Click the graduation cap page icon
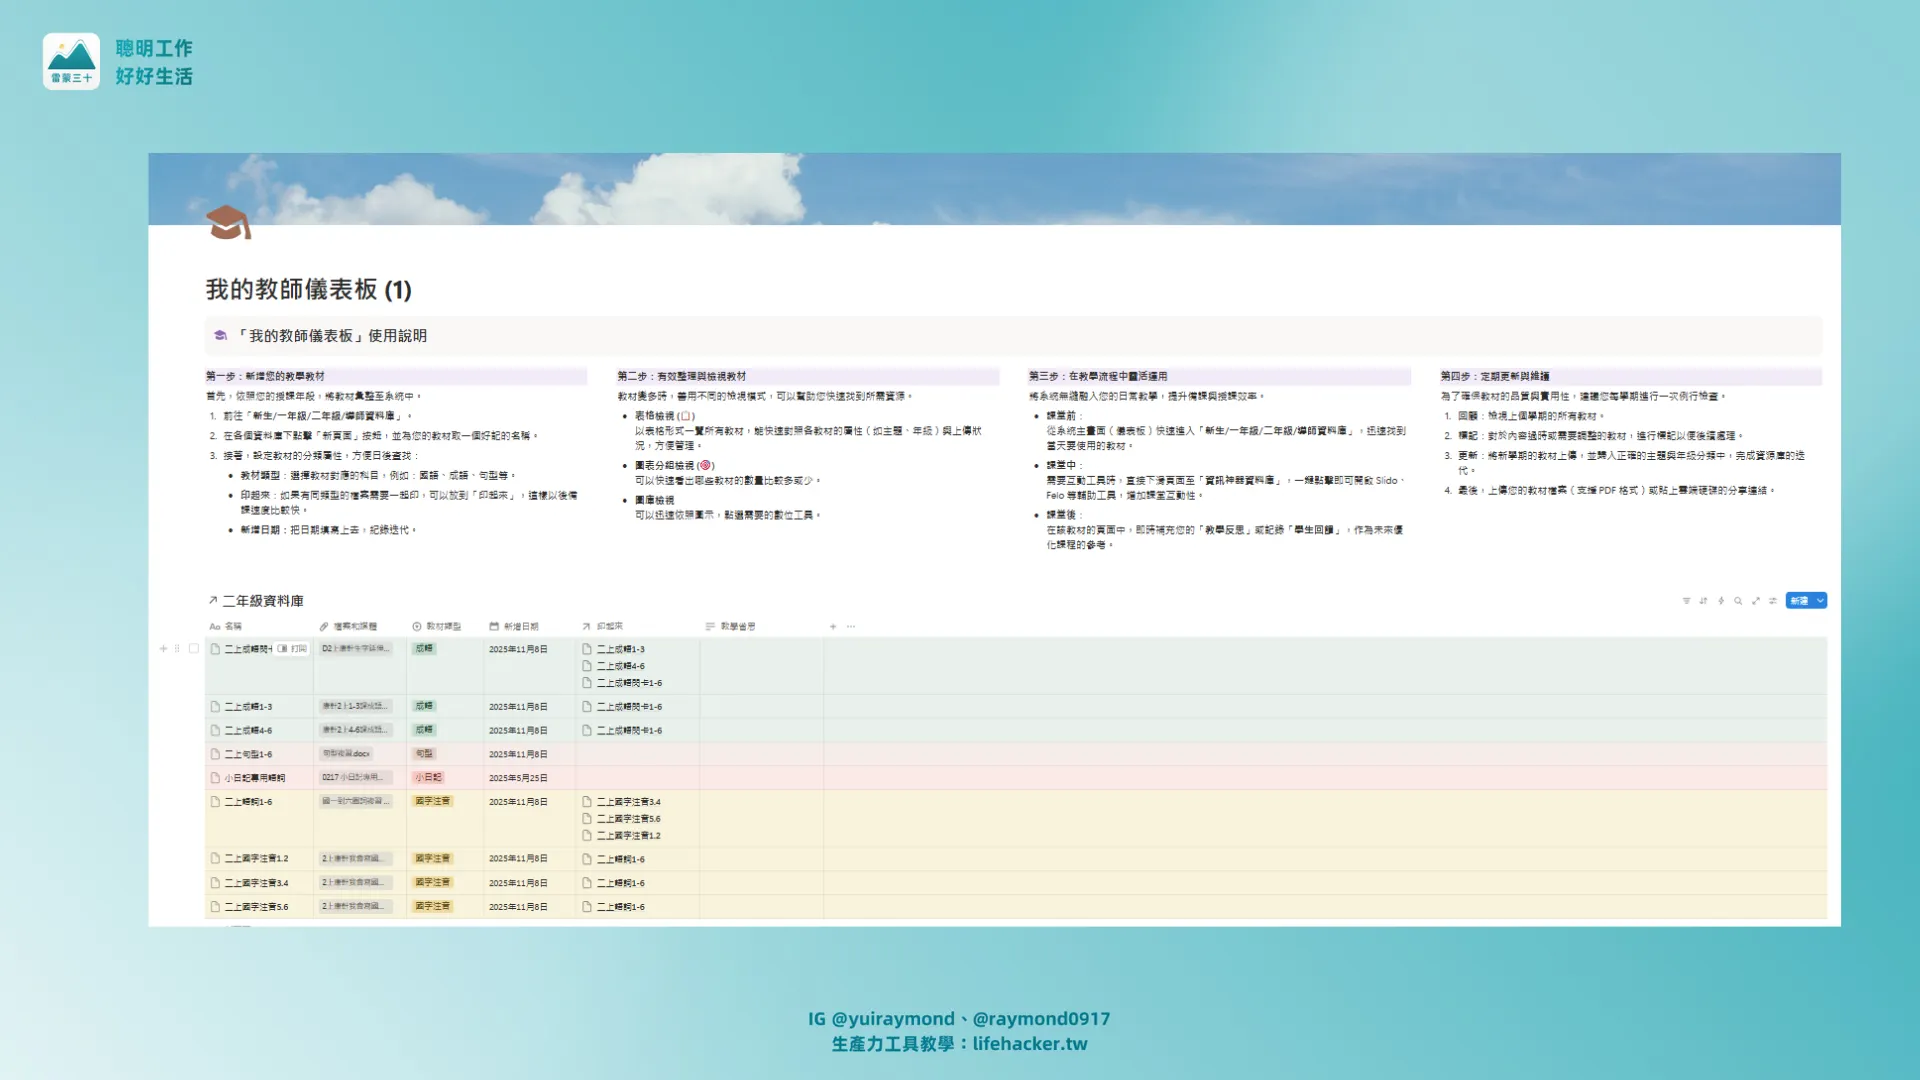Image resolution: width=1920 pixels, height=1080 pixels. pos(228,222)
